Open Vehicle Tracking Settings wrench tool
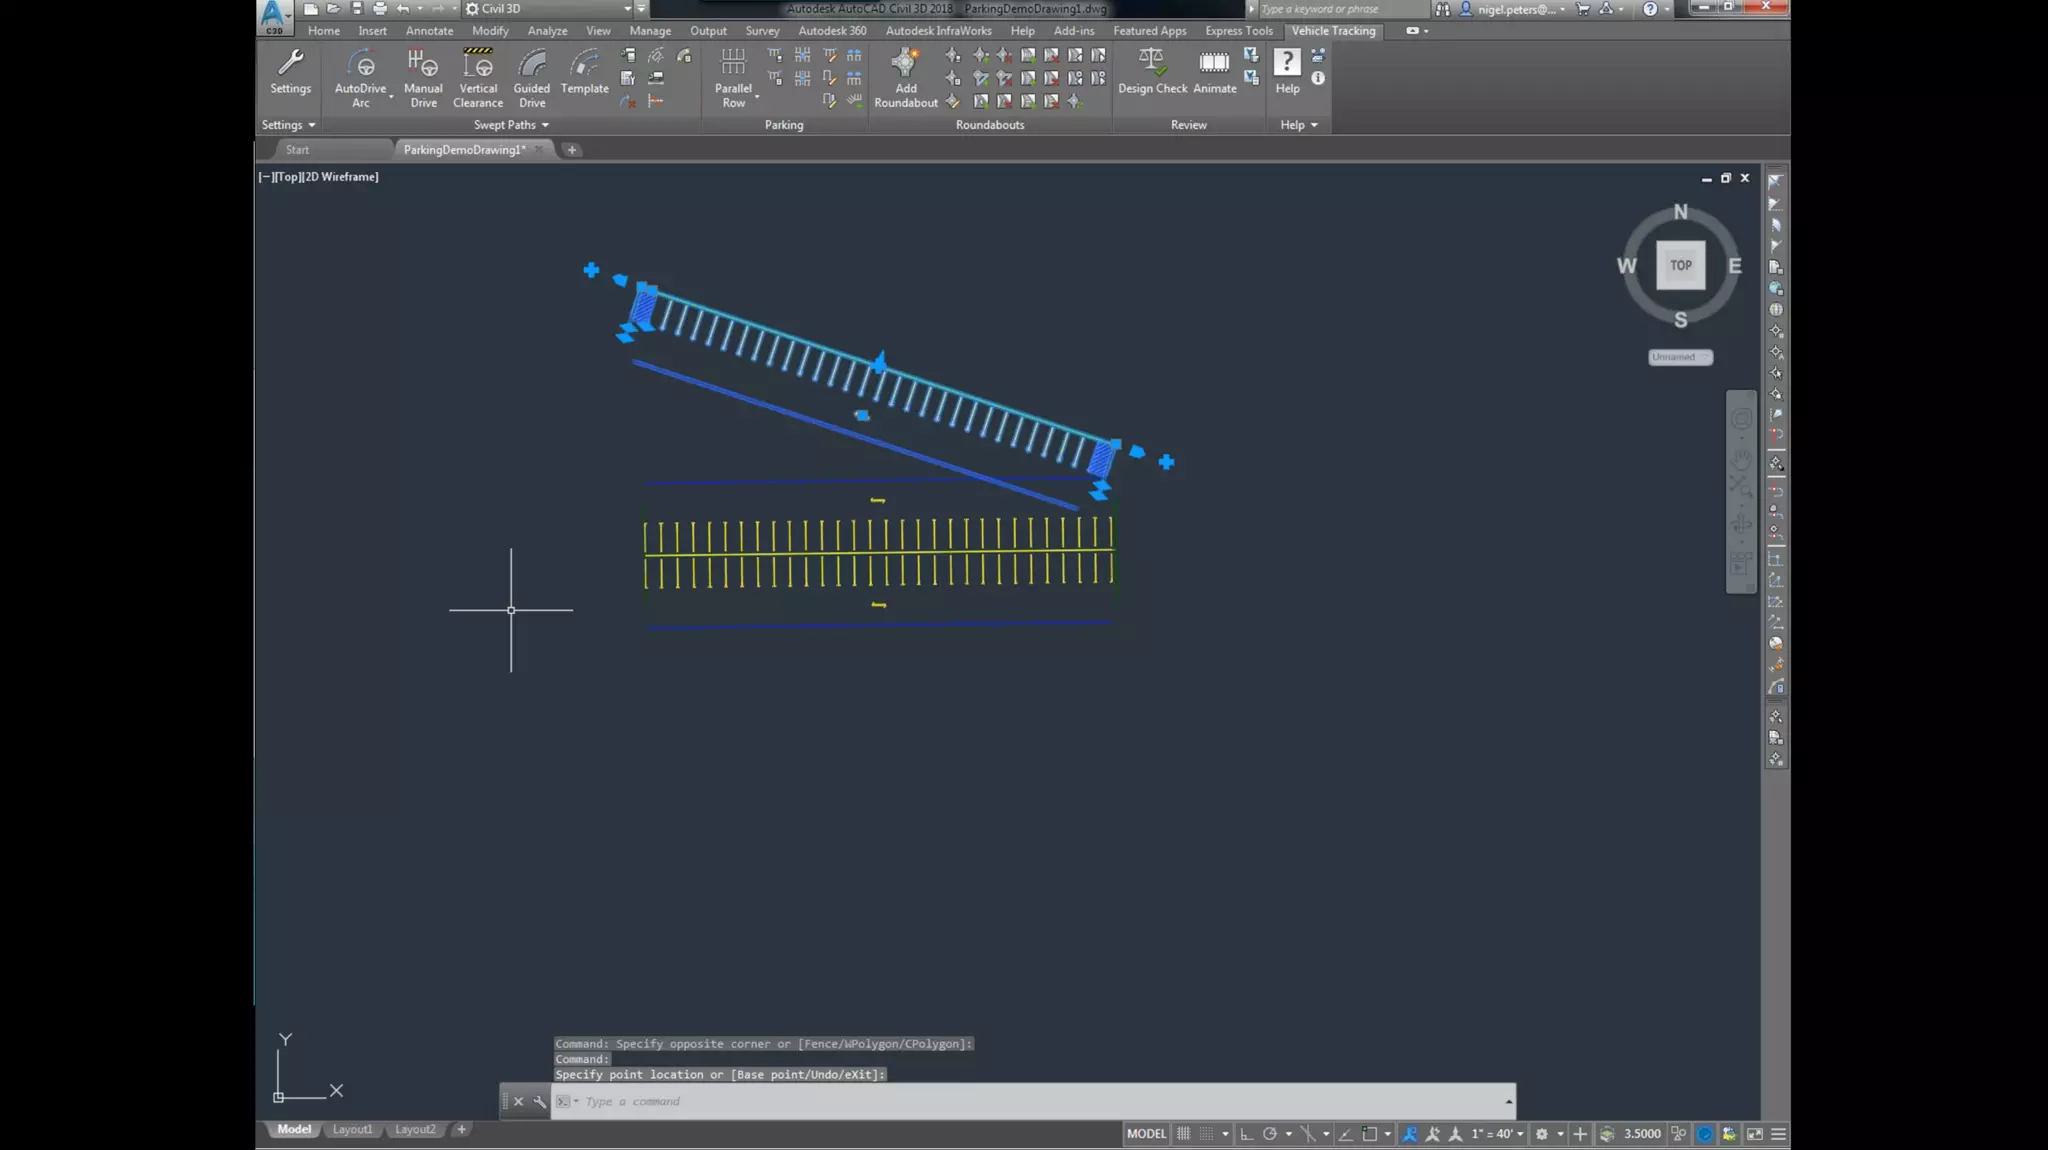 [x=290, y=71]
